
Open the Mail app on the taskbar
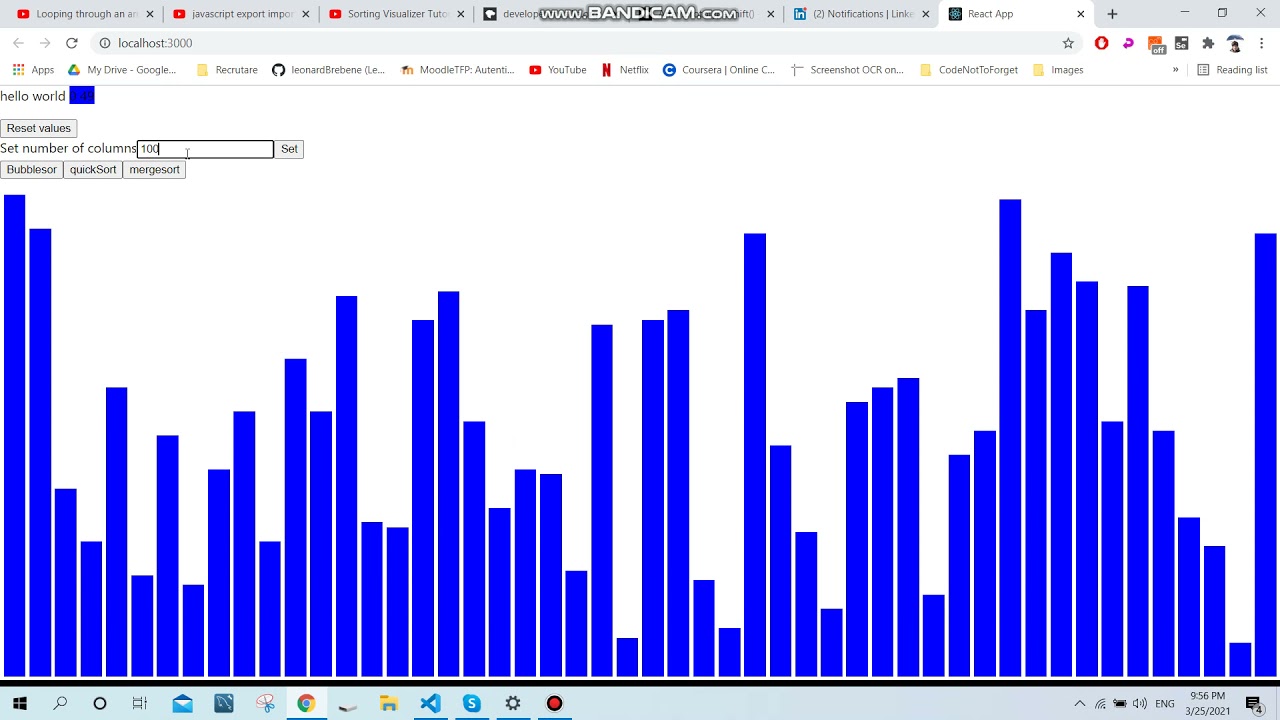(x=182, y=704)
